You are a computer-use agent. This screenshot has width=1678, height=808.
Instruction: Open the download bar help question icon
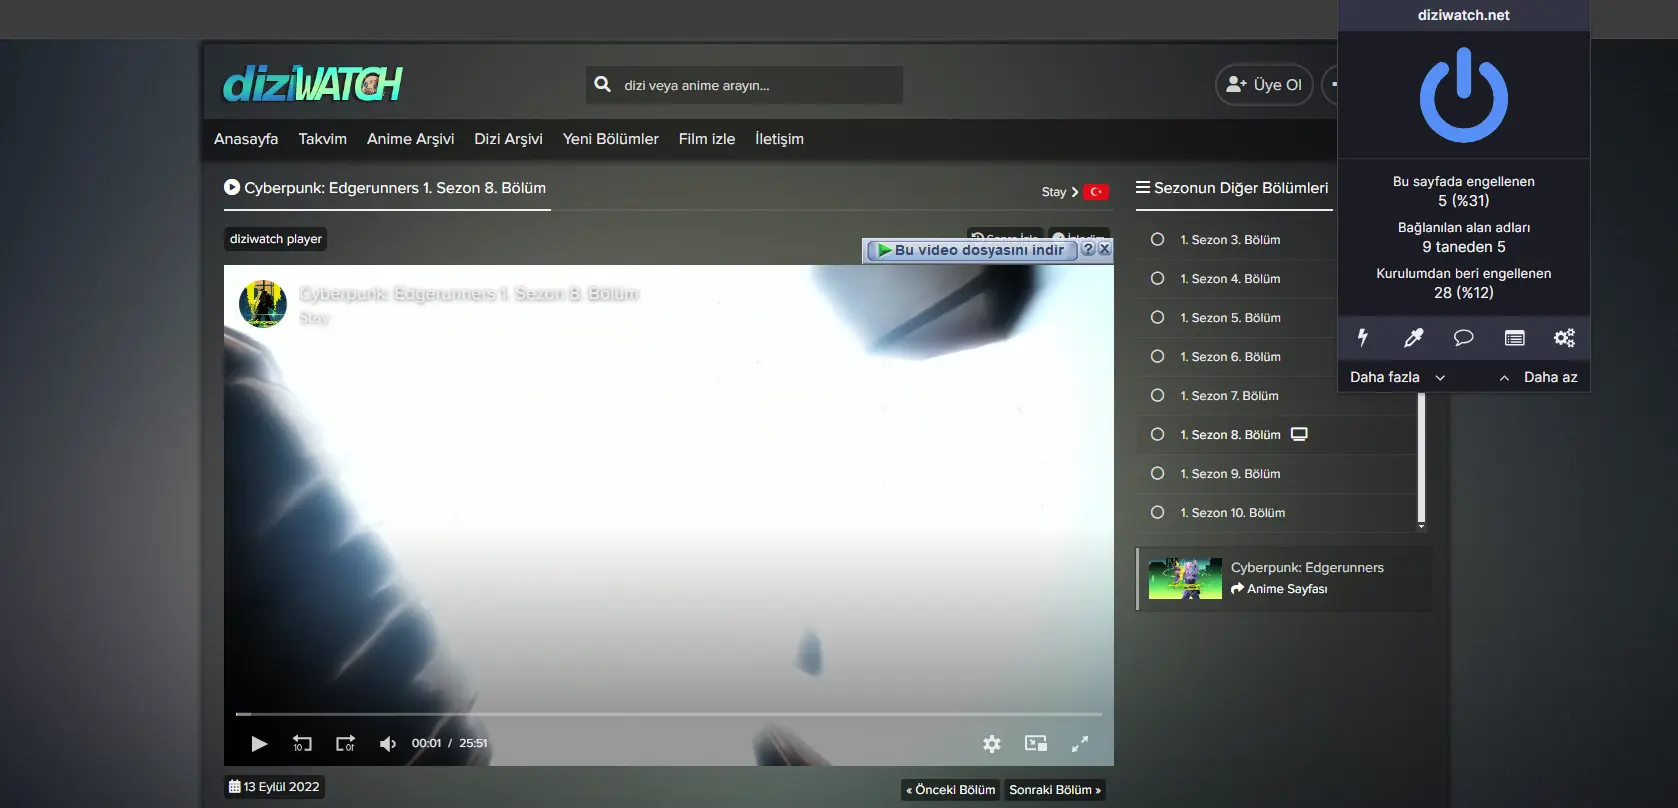(1088, 249)
